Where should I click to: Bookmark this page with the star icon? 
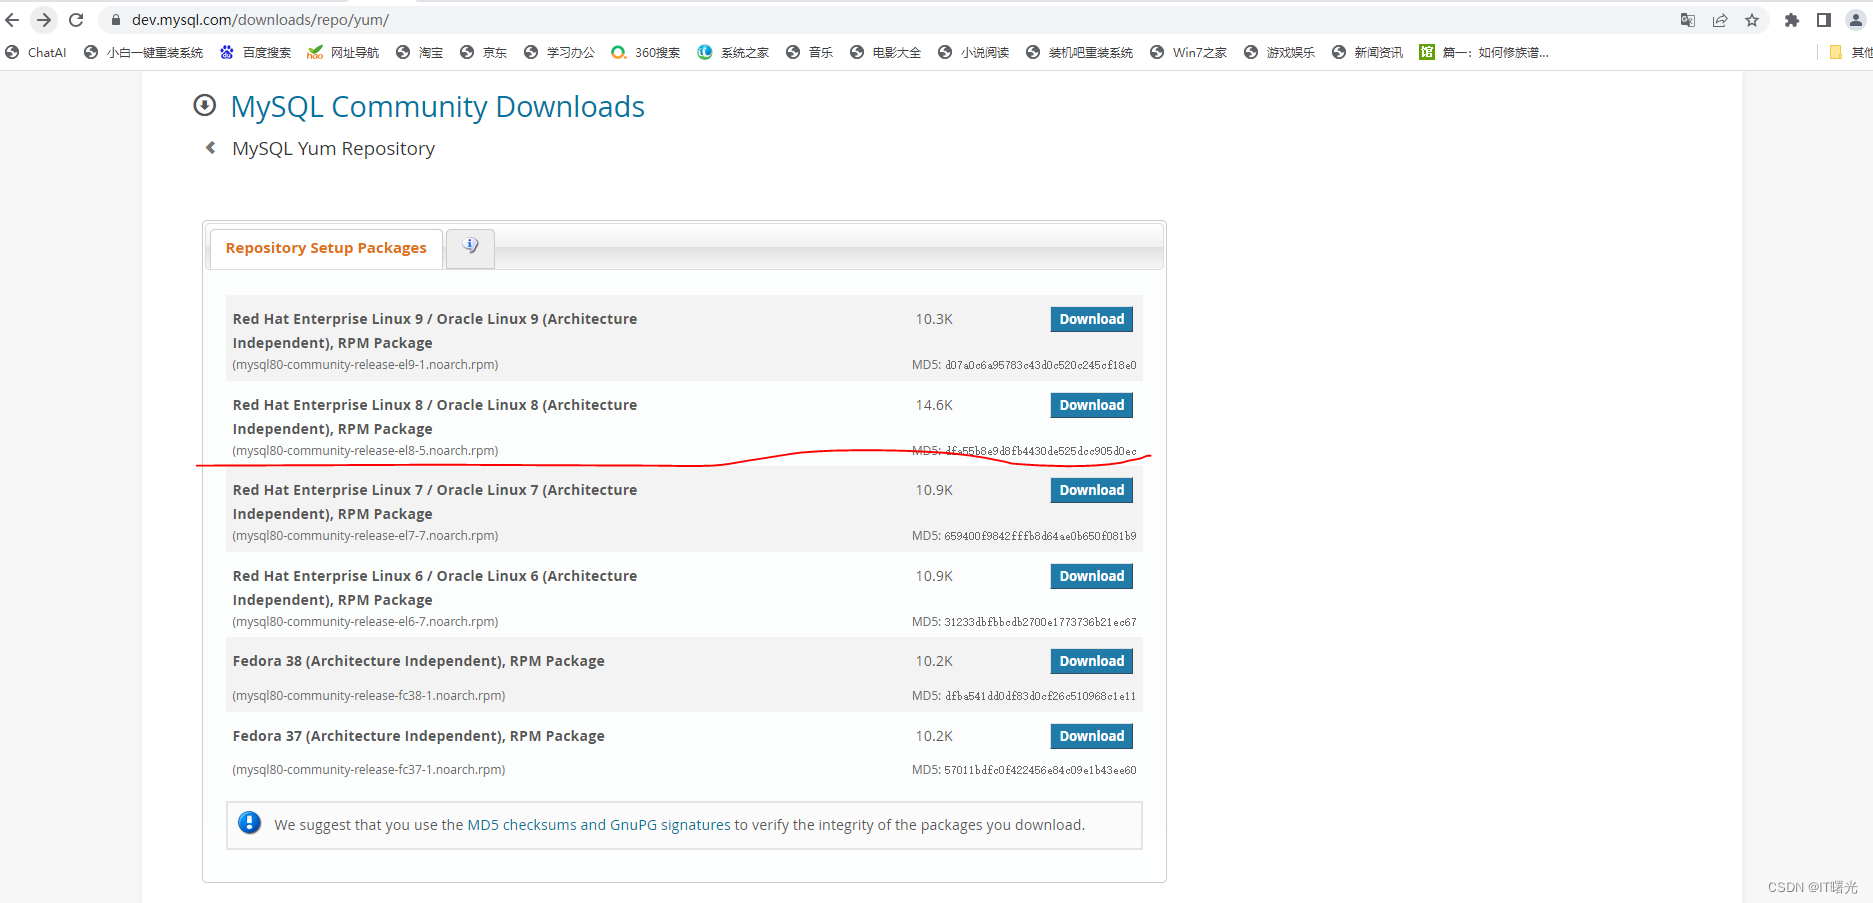[x=1752, y=20]
